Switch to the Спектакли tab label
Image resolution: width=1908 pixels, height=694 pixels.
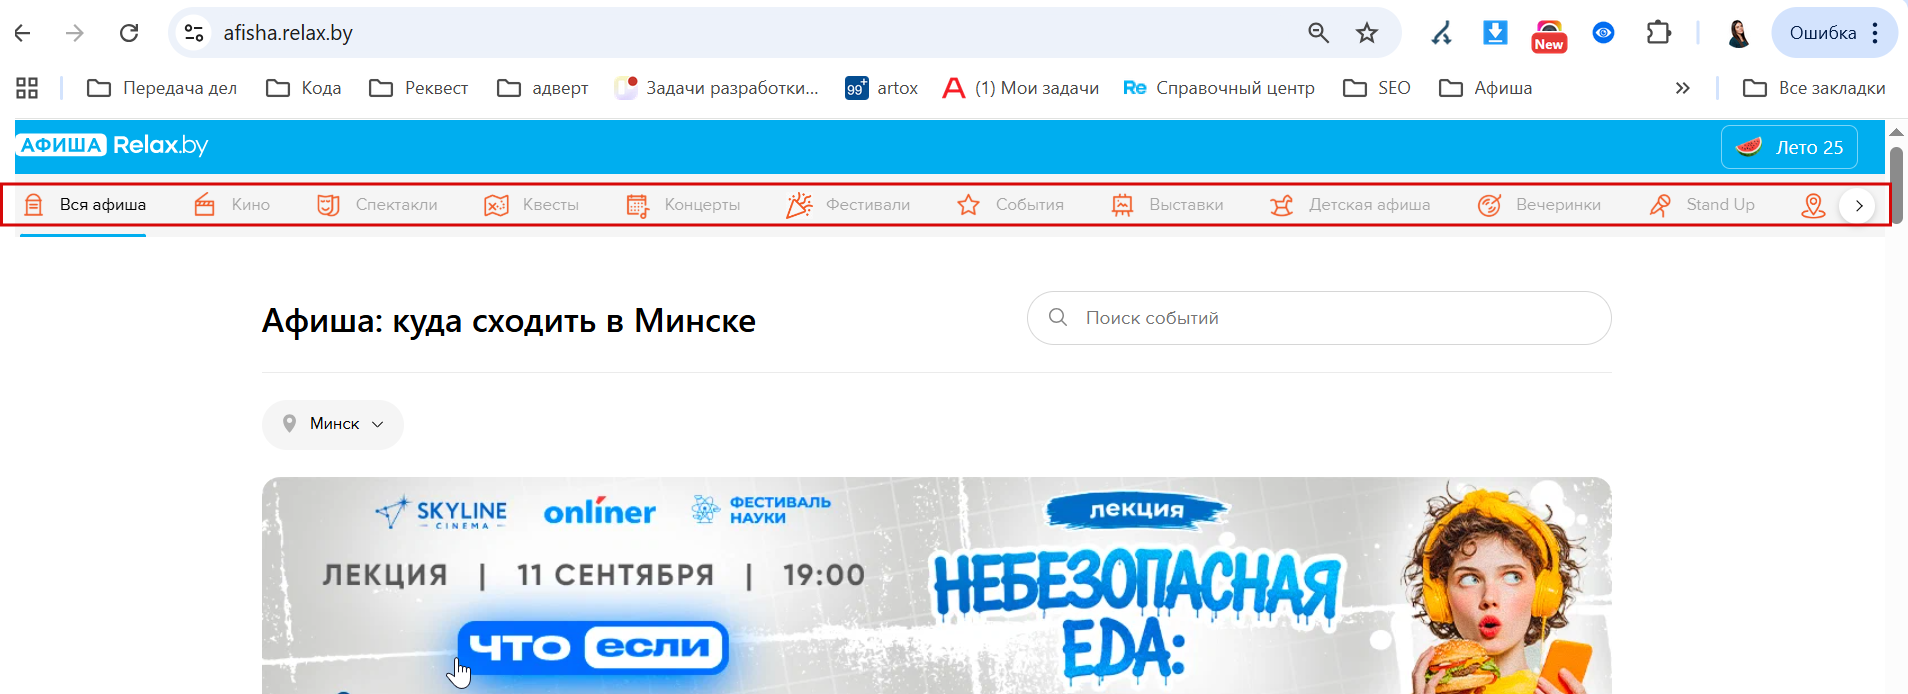[397, 205]
